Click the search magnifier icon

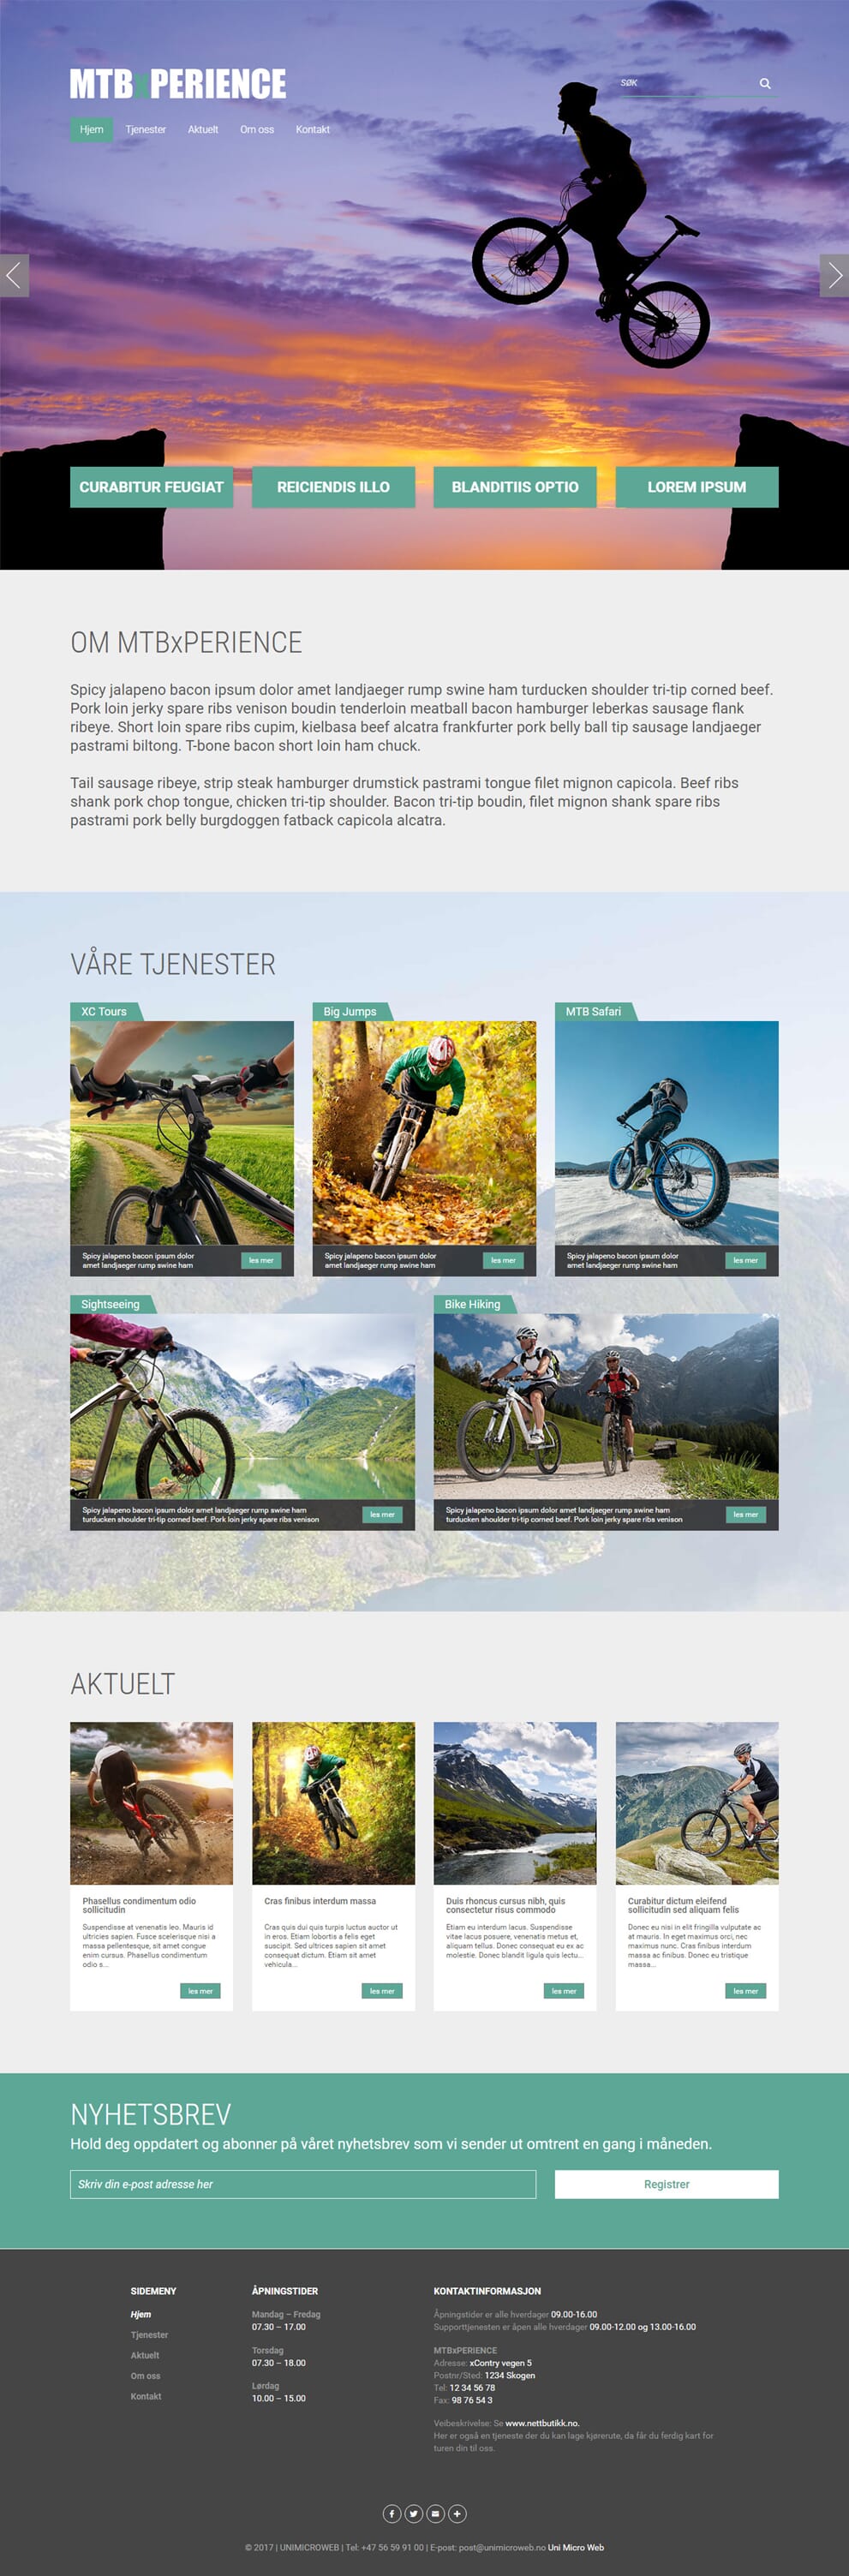[765, 84]
